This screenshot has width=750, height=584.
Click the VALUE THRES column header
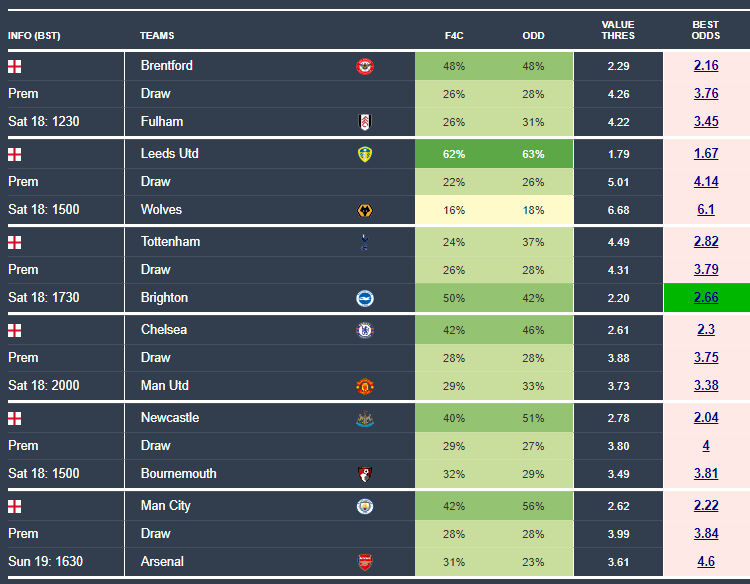[617, 30]
